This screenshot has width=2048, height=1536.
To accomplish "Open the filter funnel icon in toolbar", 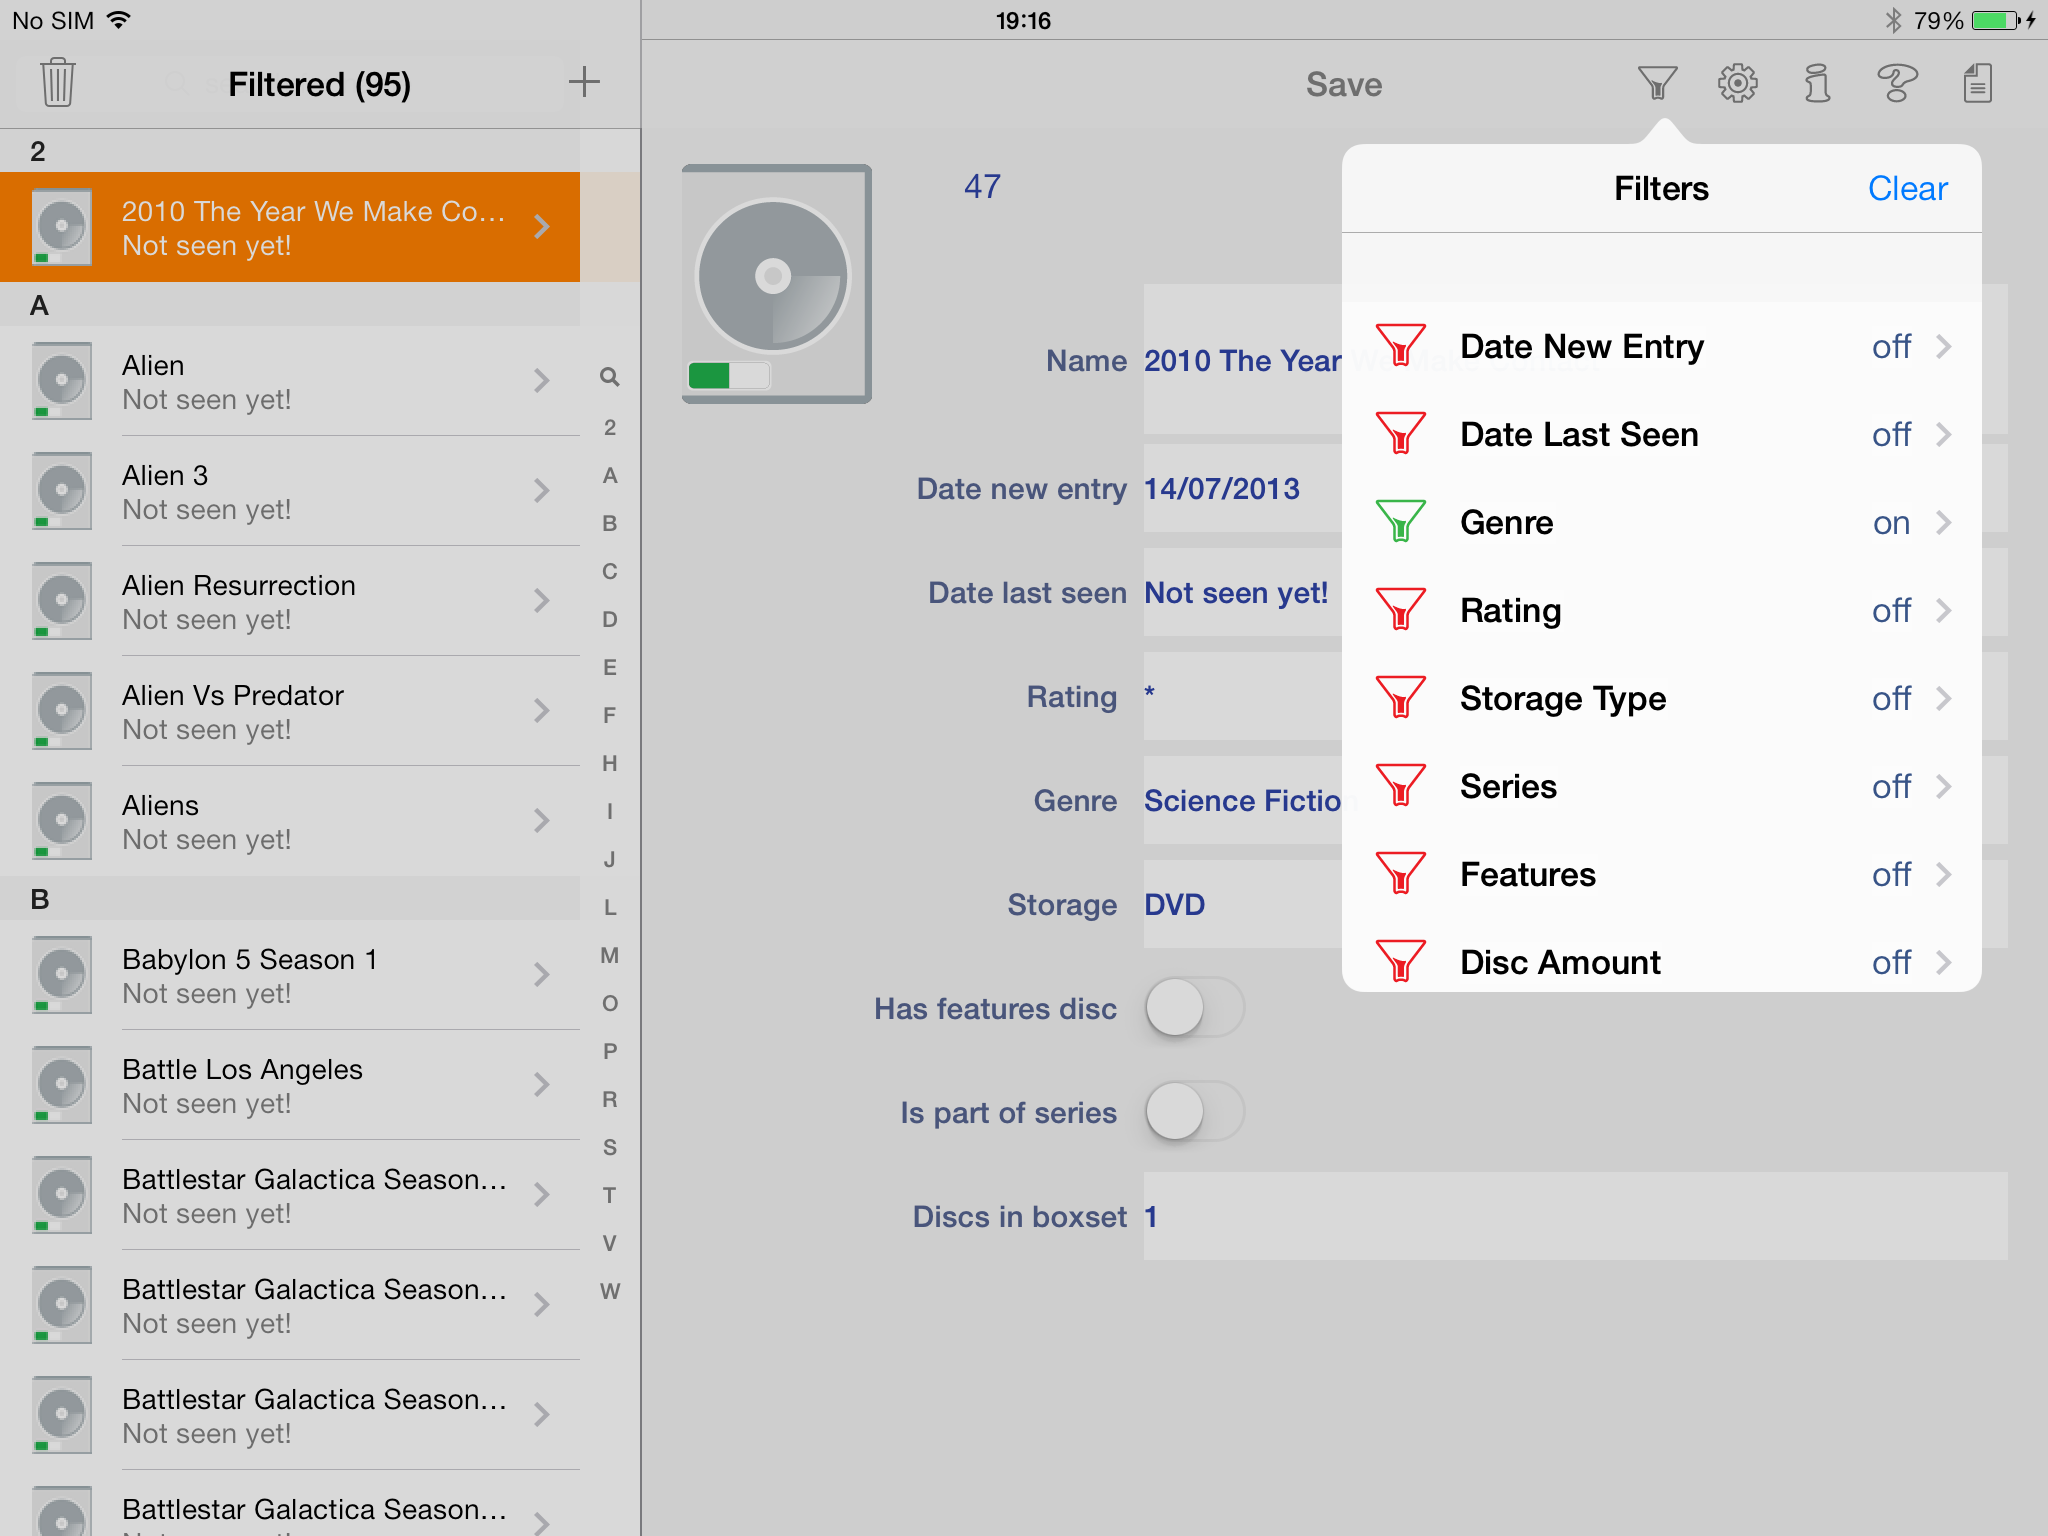I will pyautogui.click(x=1657, y=83).
